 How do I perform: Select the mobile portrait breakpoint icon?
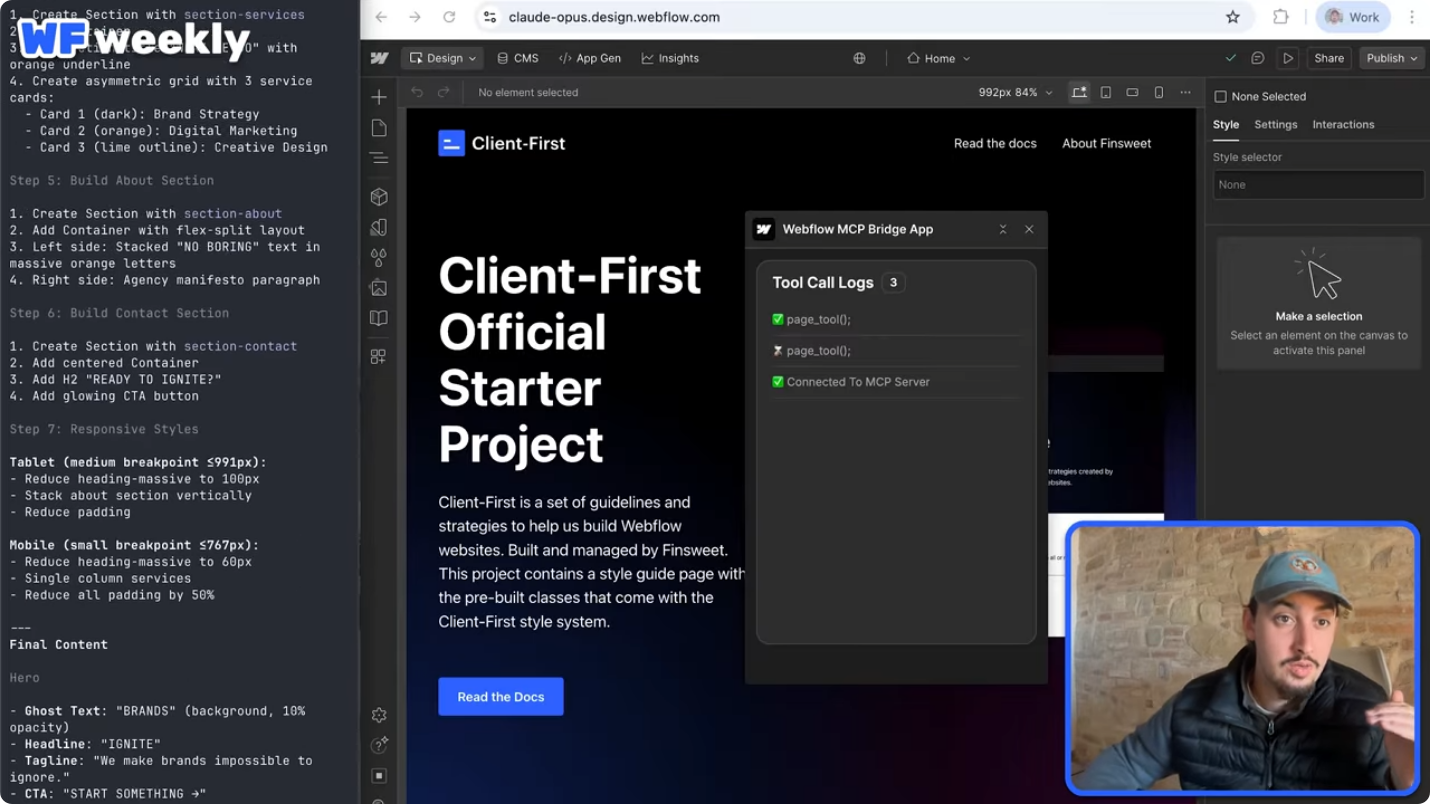pyautogui.click(x=1159, y=92)
